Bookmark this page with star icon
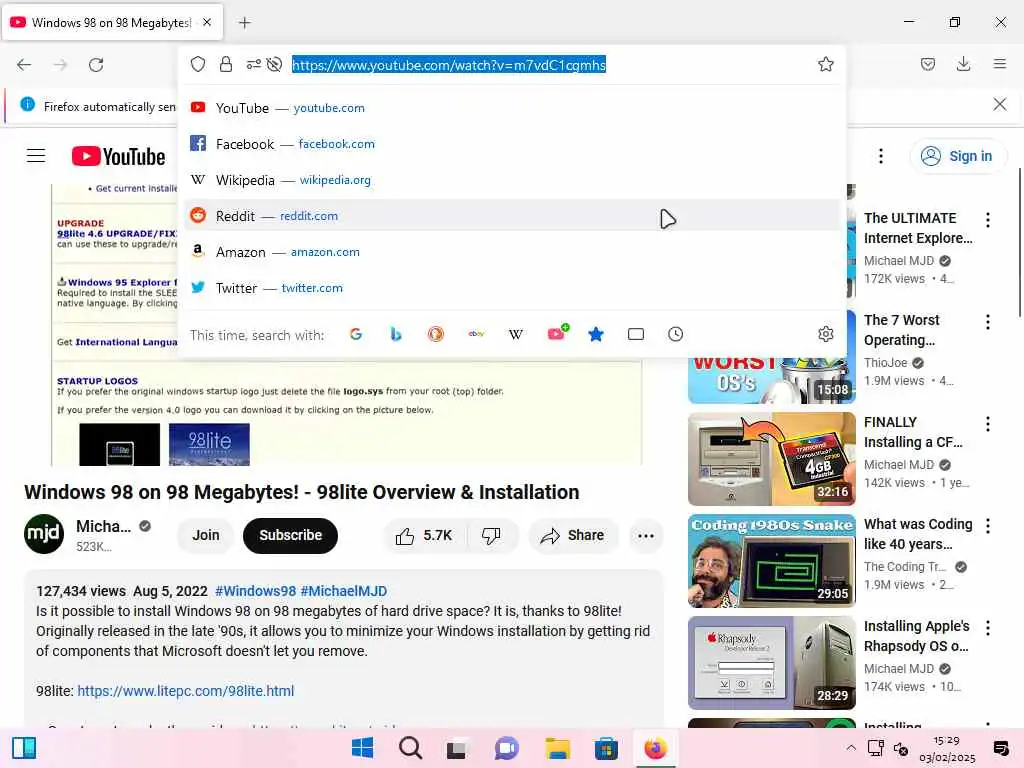 825,64
